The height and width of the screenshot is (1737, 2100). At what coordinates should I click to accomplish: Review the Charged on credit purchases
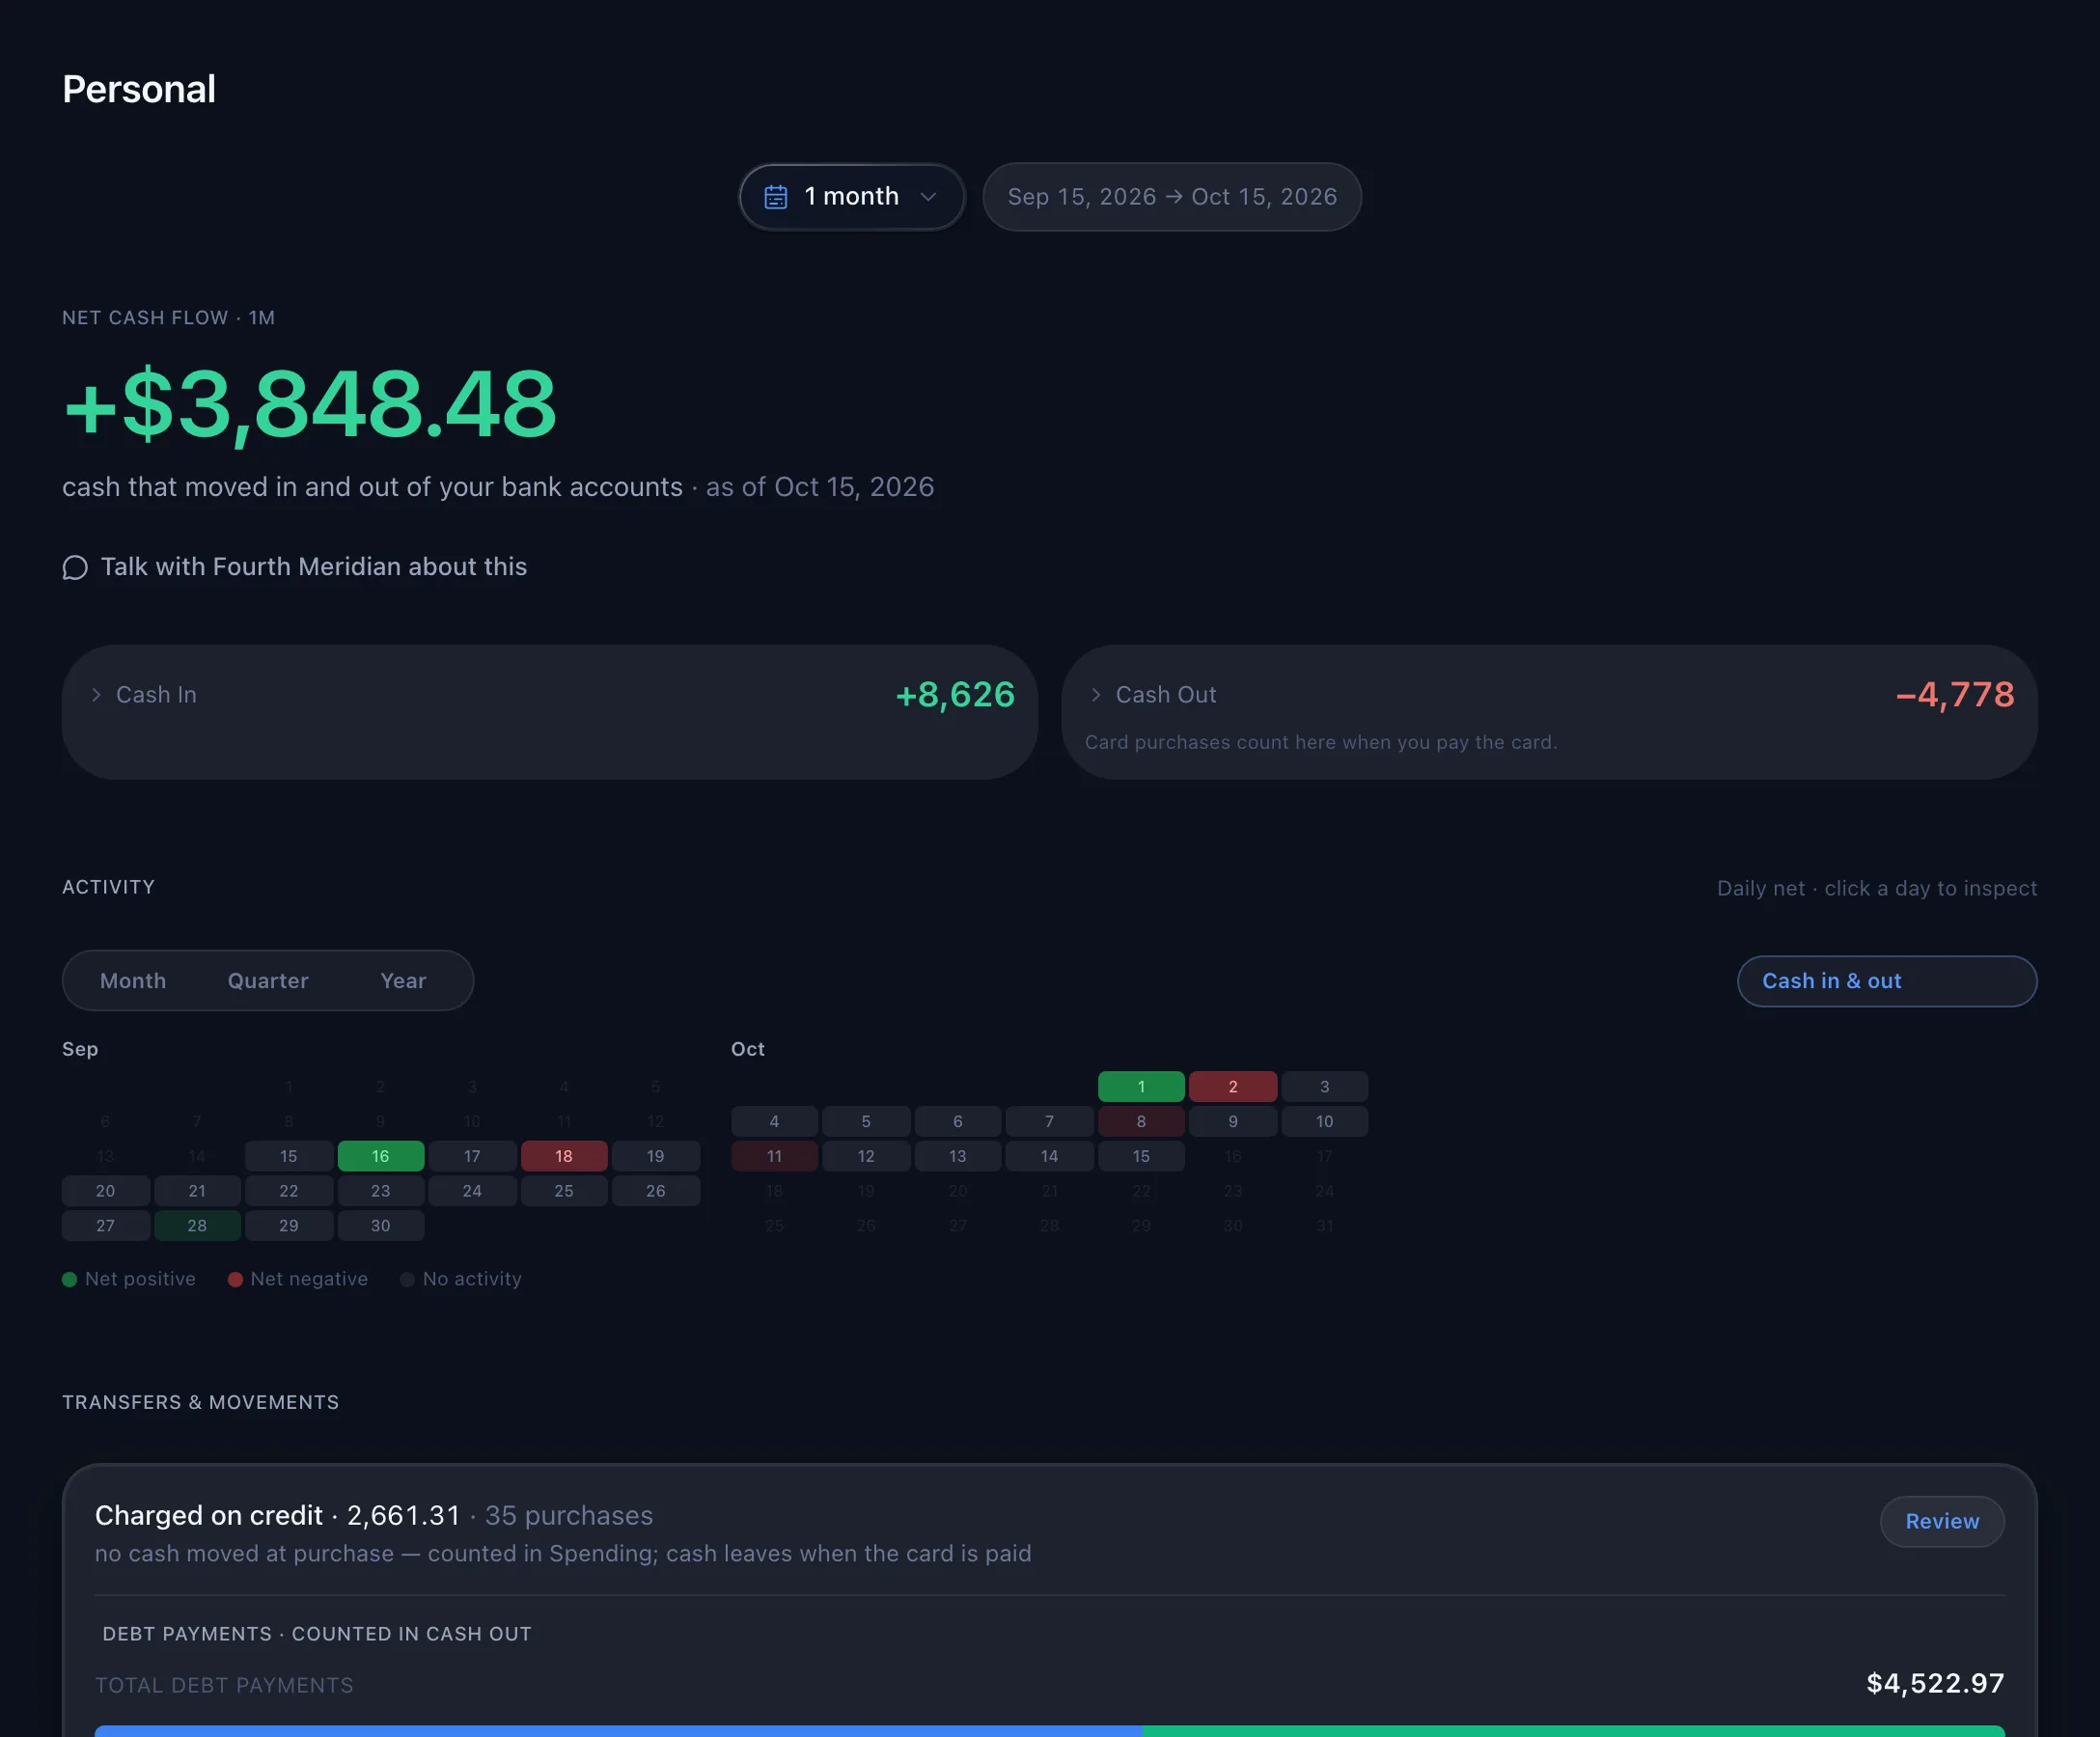(1942, 1521)
